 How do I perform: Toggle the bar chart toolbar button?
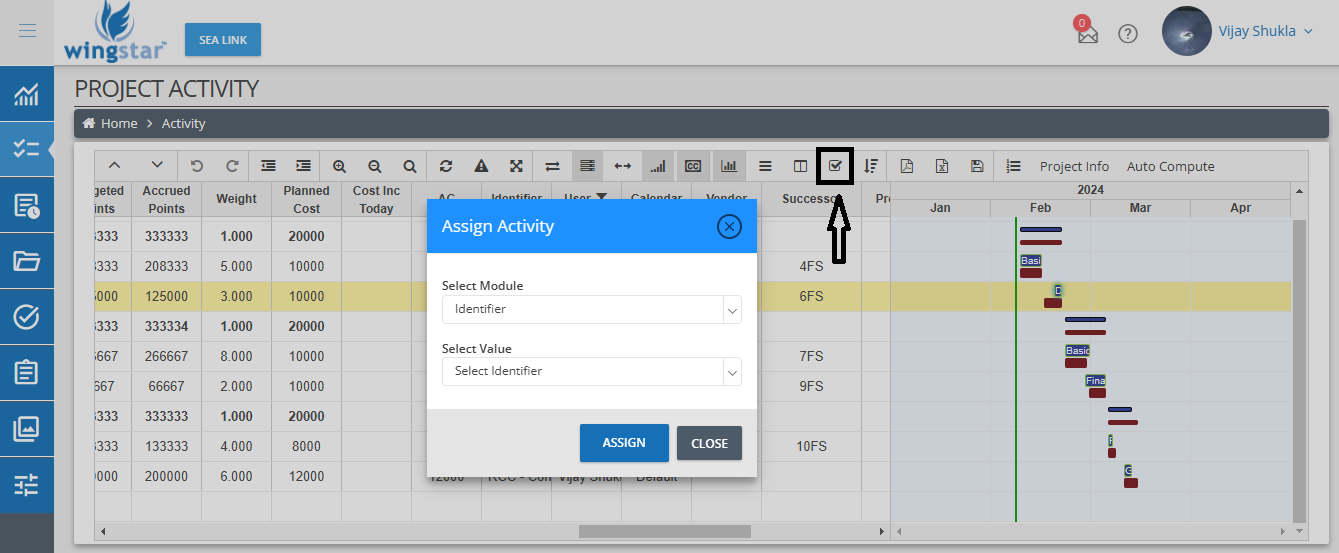[x=728, y=166]
